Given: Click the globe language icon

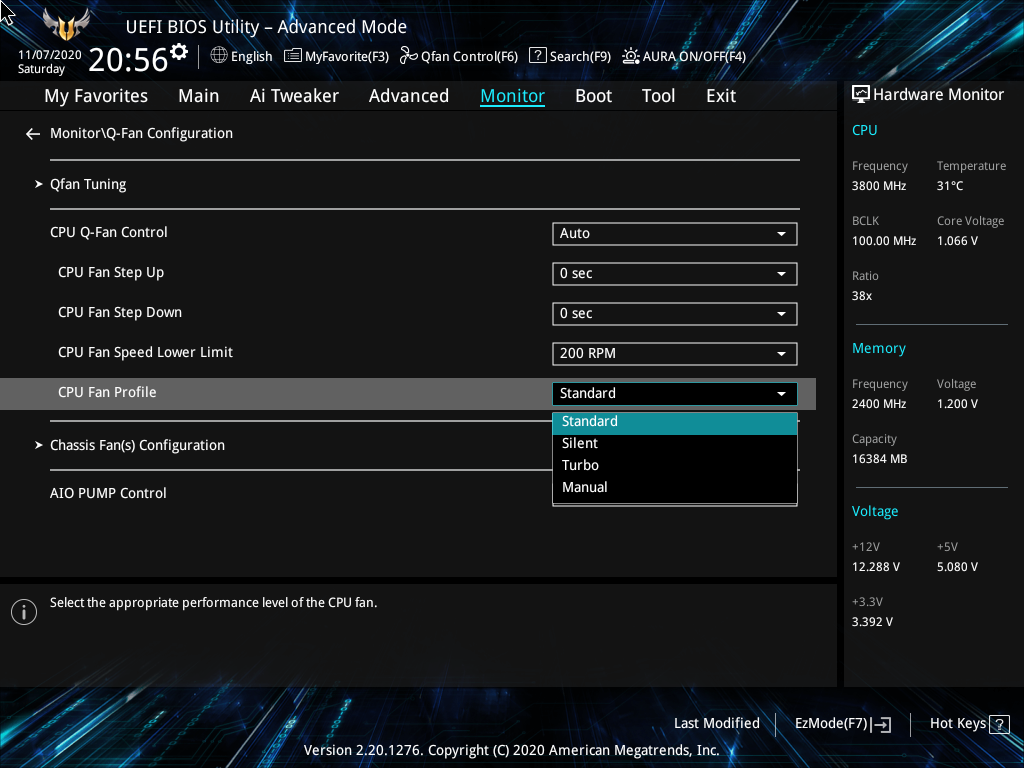Looking at the screenshot, I should pyautogui.click(x=219, y=56).
